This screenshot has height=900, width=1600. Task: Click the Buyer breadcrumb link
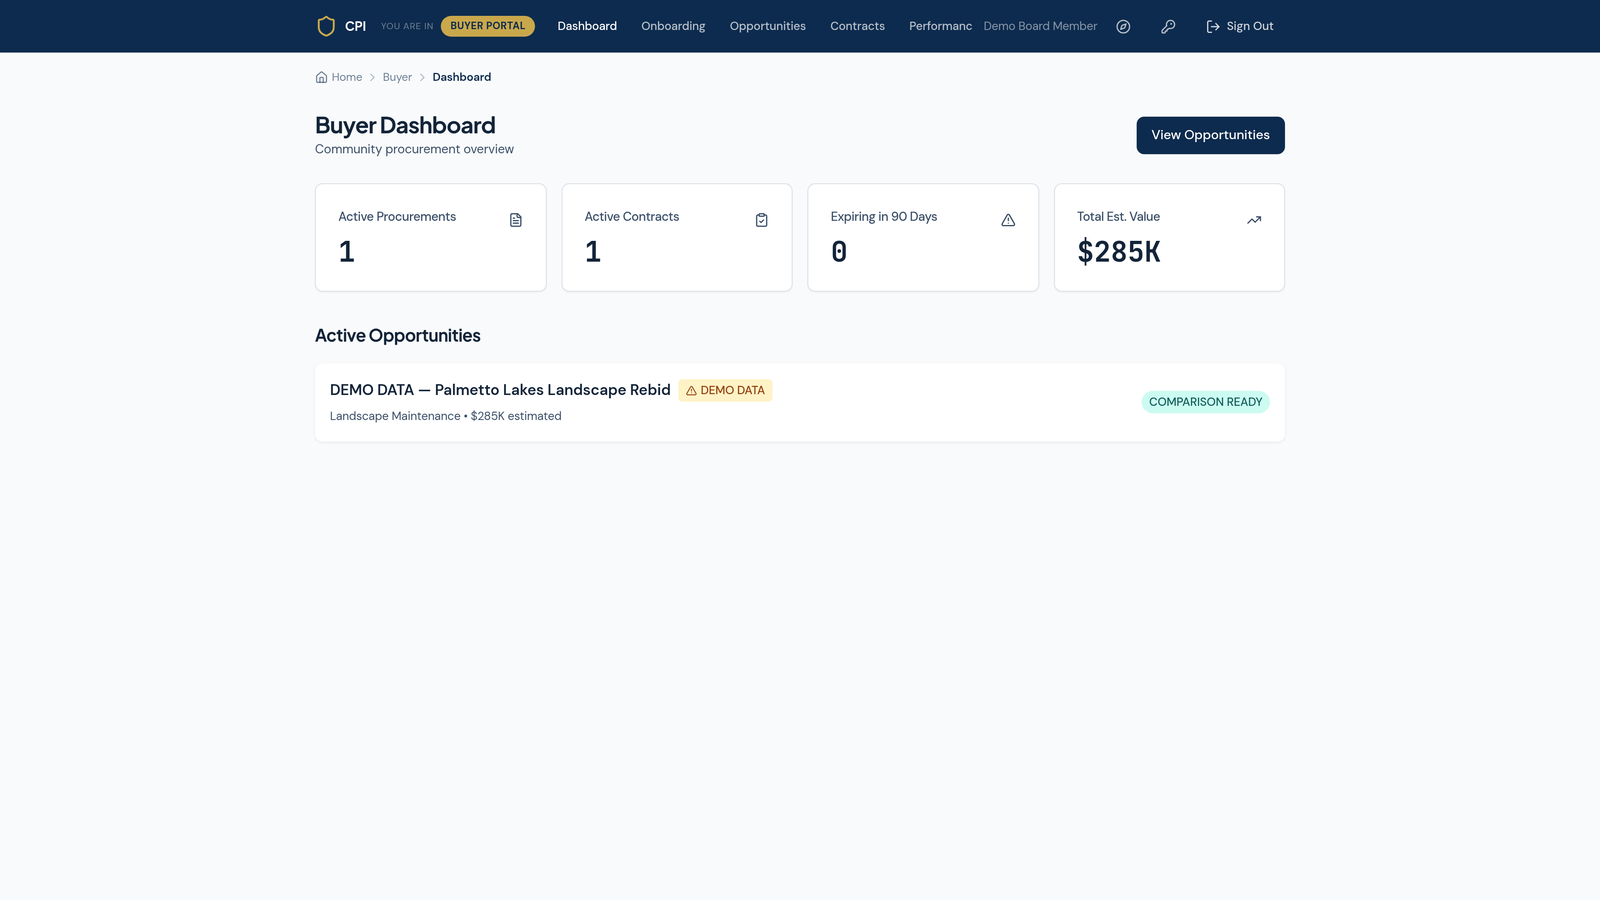click(x=397, y=77)
